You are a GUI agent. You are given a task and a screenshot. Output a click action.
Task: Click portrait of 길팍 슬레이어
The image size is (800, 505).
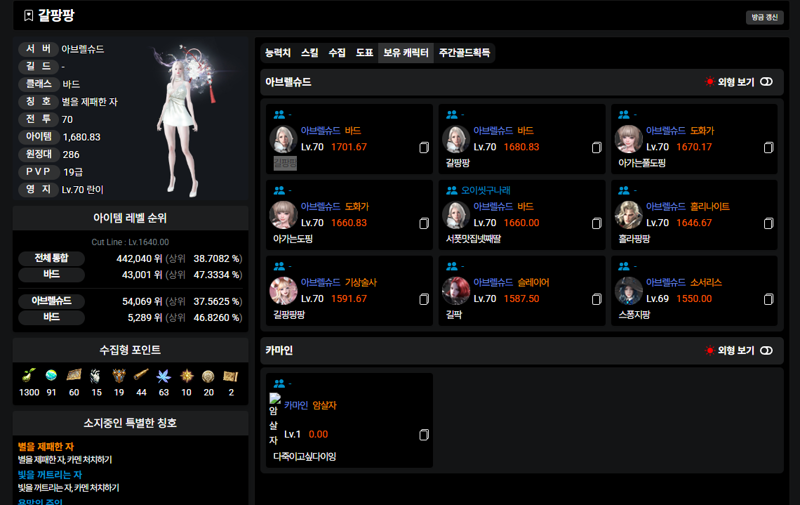pos(456,291)
